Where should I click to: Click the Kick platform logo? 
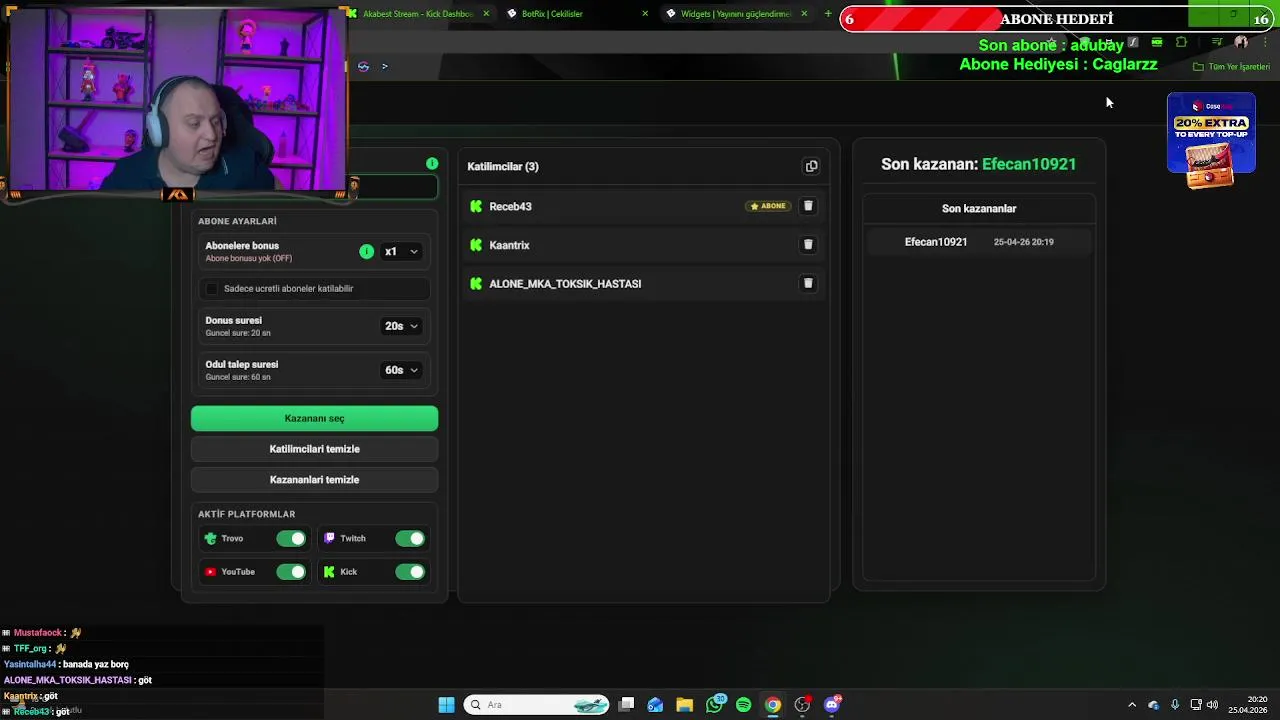pyautogui.click(x=329, y=572)
